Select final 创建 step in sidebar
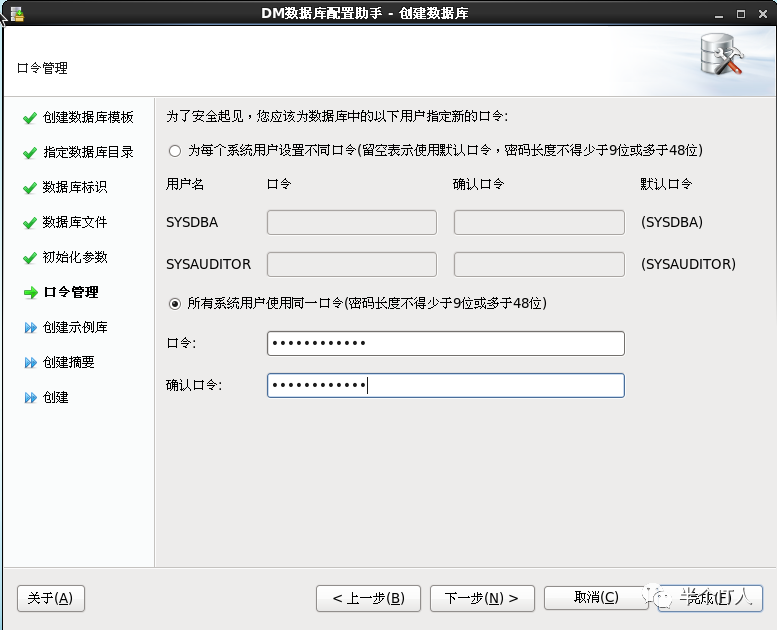The height and width of the screenshot is (630, 777). click(x=56, y=398)
